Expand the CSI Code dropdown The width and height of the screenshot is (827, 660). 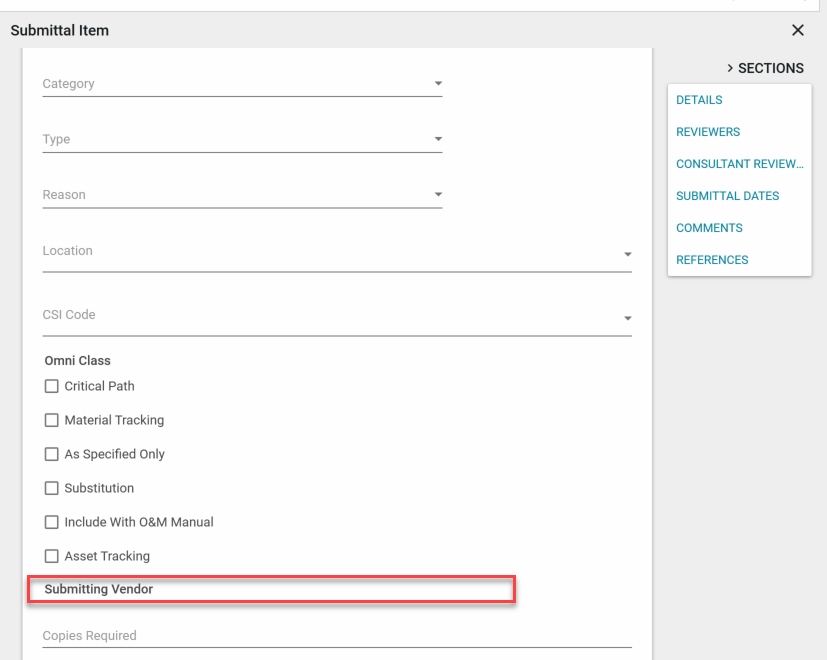click(x=627, y=318)
